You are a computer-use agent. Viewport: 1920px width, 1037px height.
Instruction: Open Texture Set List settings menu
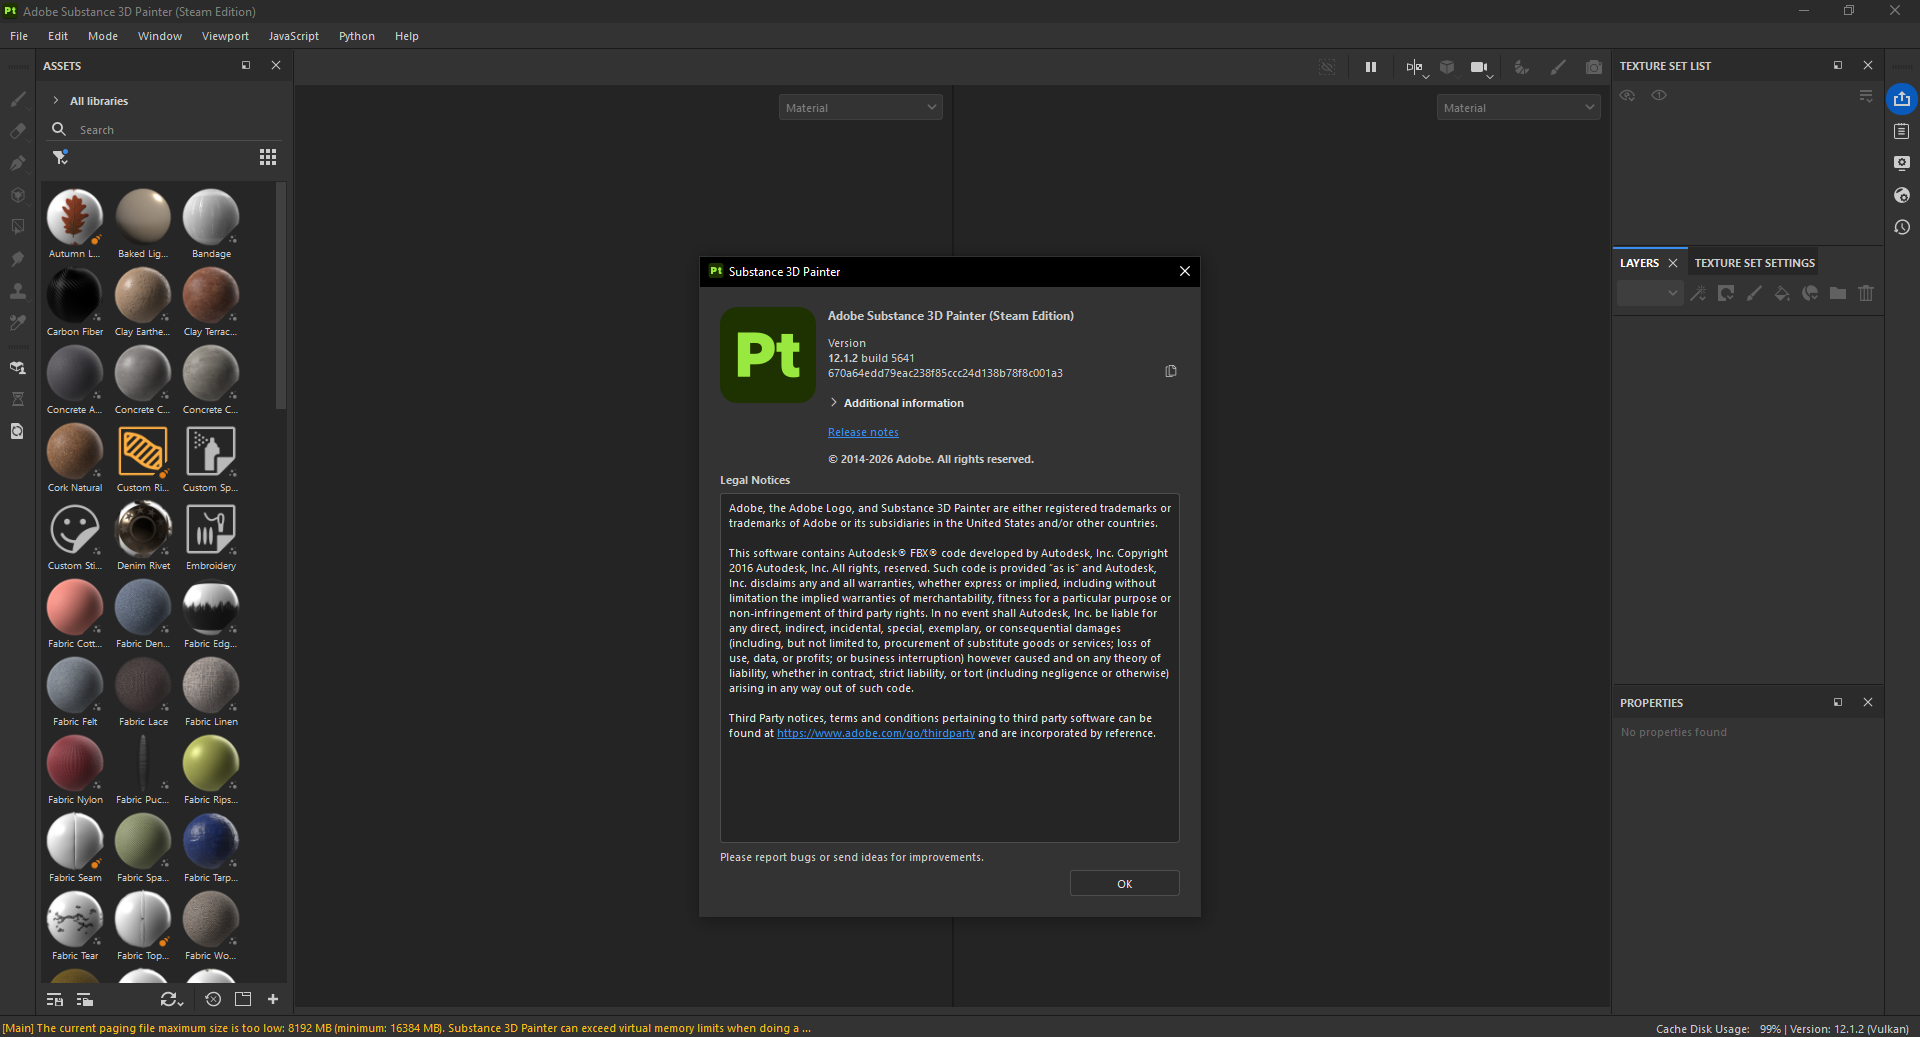click(1866, 95)
